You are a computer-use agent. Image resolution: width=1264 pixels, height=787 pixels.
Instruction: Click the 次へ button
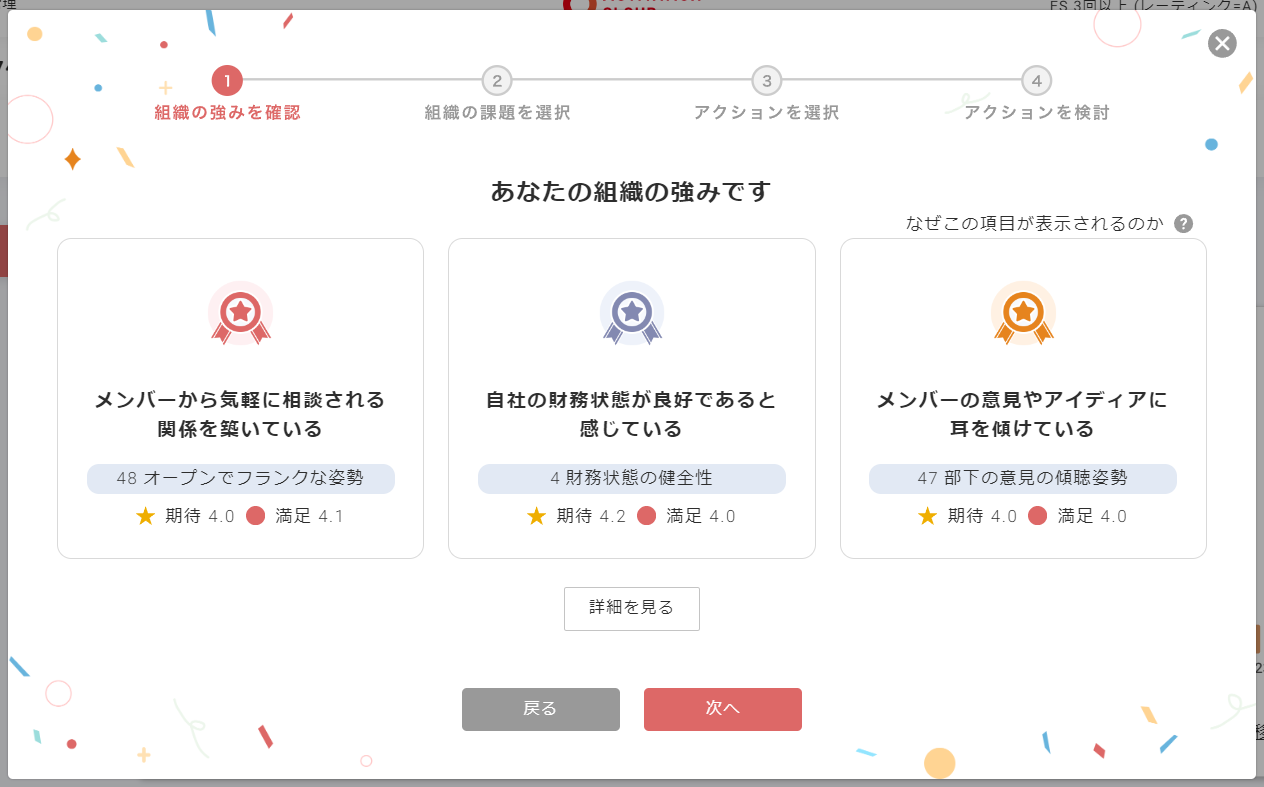(722, 709)
